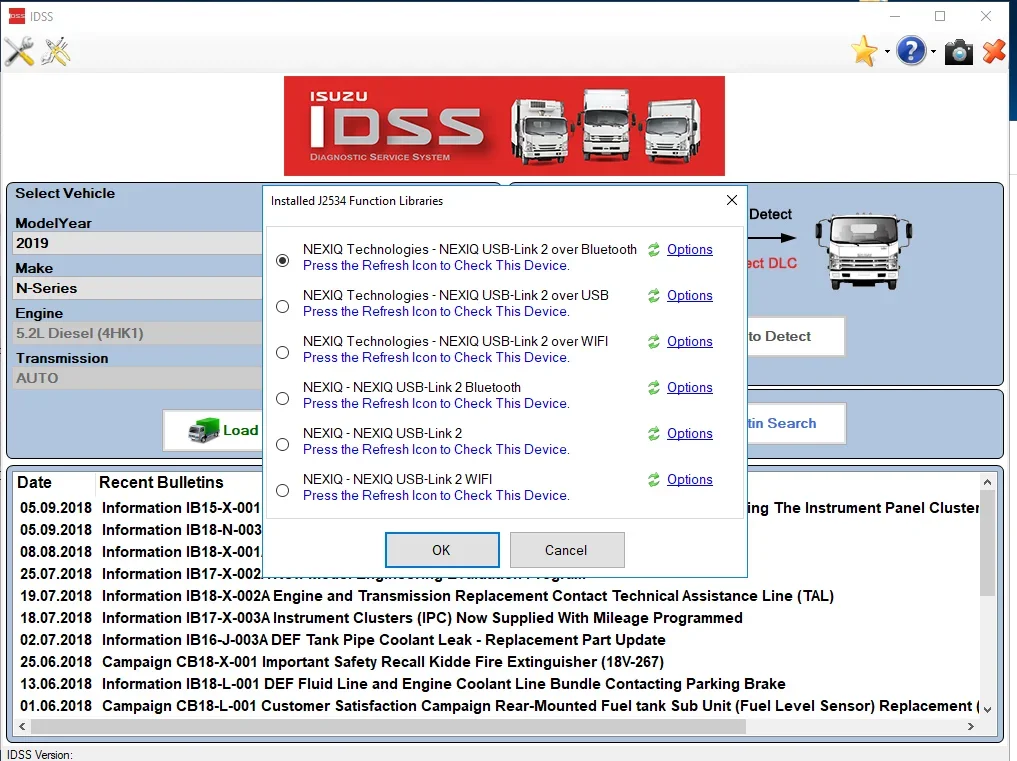Select plain NEXIQ USB-Link 2 radio button
The width and height of the screenshot is (1017, 761).
[x=282, y=444]
